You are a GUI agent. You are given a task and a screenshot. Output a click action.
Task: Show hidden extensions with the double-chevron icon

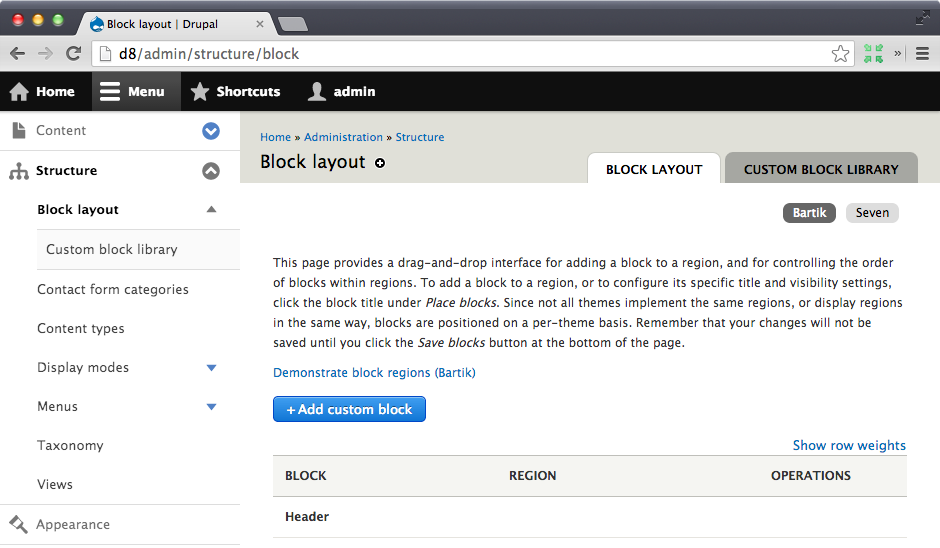click(x=897, y=53)
